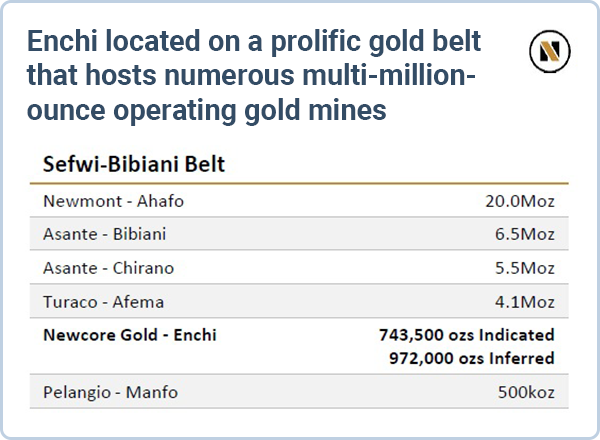Screen dimensions: 600x440
Task: Select the Asante - Chirano row label
Action: [x=108, y=268]
